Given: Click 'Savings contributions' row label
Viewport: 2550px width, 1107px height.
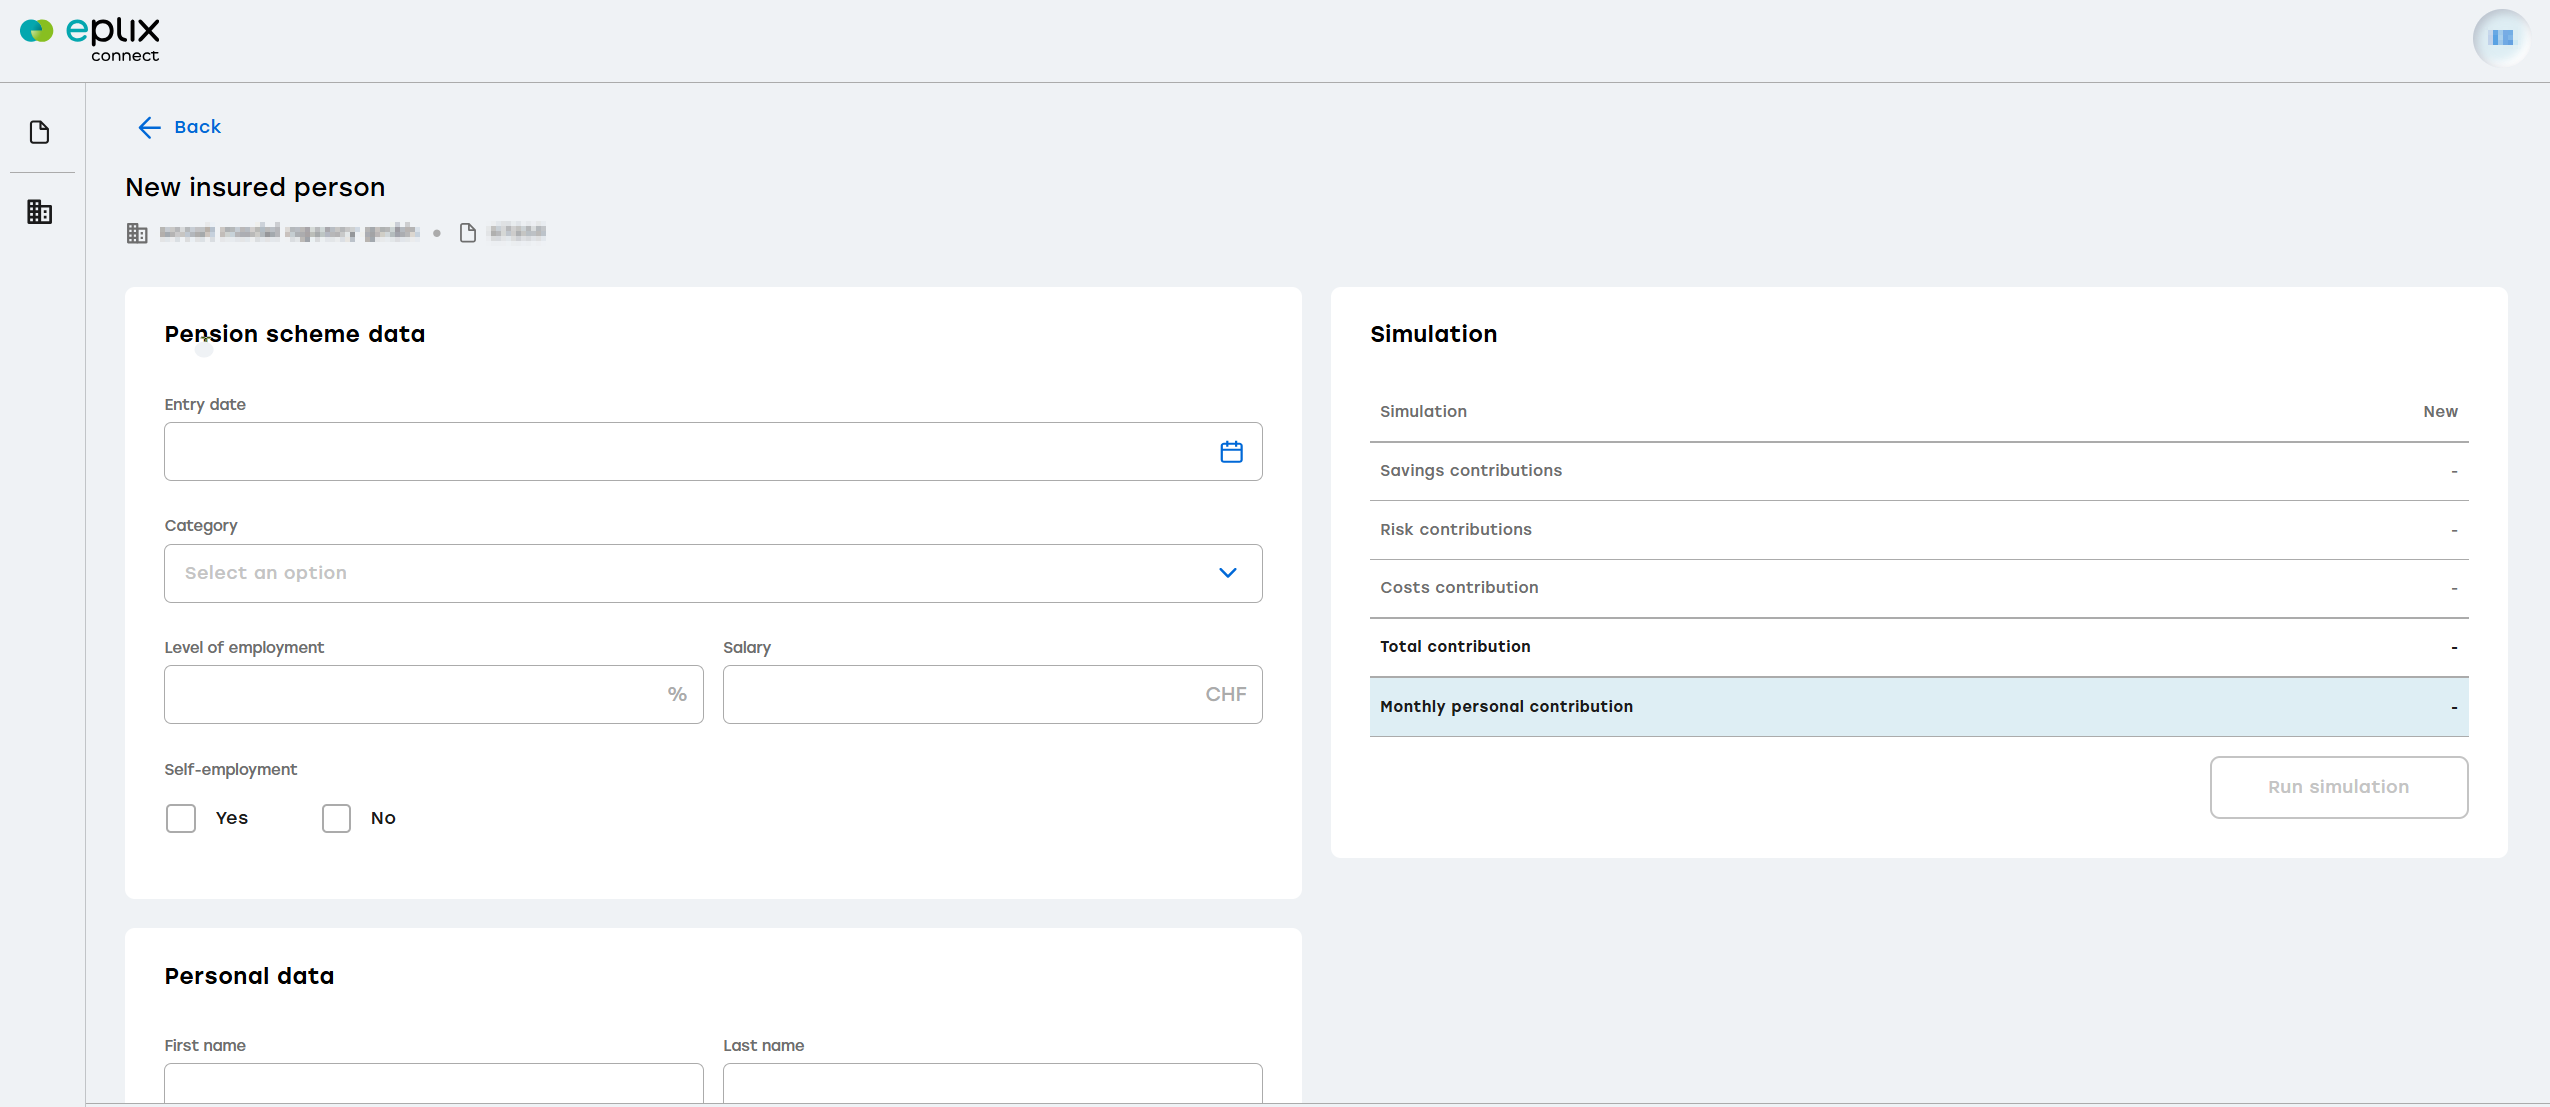Looking at the screenshot, I should tap(1470, 470).
